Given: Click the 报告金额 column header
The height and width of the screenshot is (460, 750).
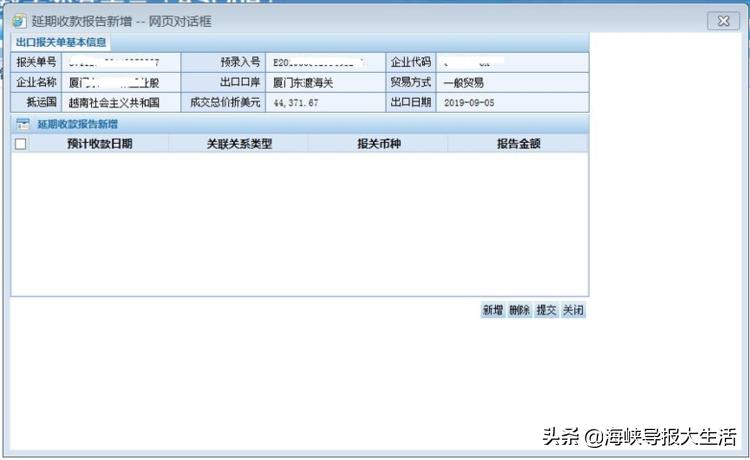Looking at the screenshot, I should click(x=518, y=144).
